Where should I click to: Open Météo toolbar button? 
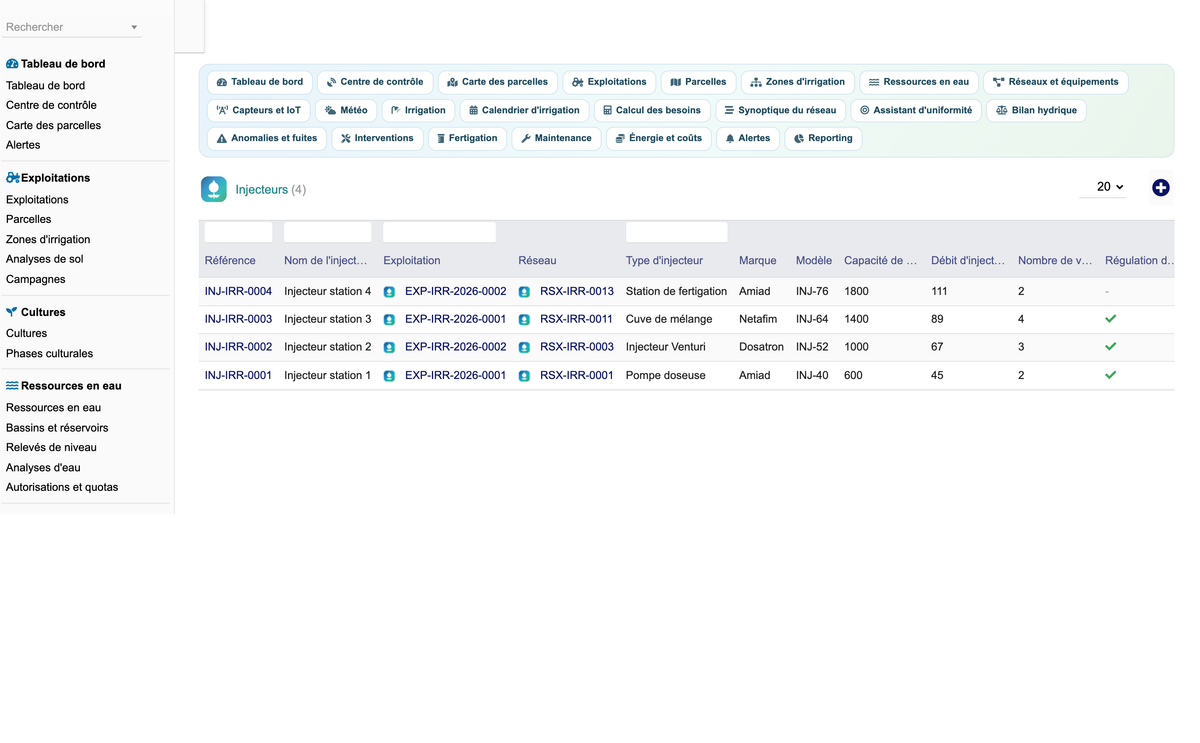pos(346,110)
